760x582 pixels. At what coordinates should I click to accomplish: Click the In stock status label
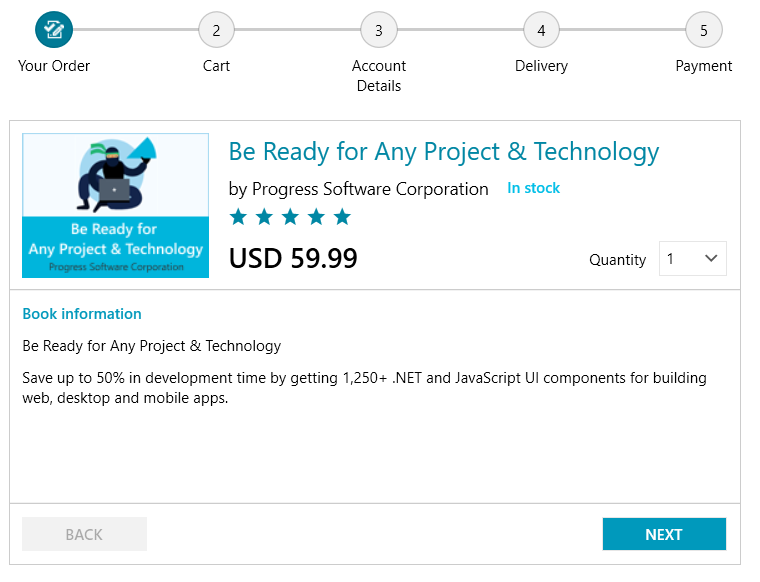click(533, 188)
